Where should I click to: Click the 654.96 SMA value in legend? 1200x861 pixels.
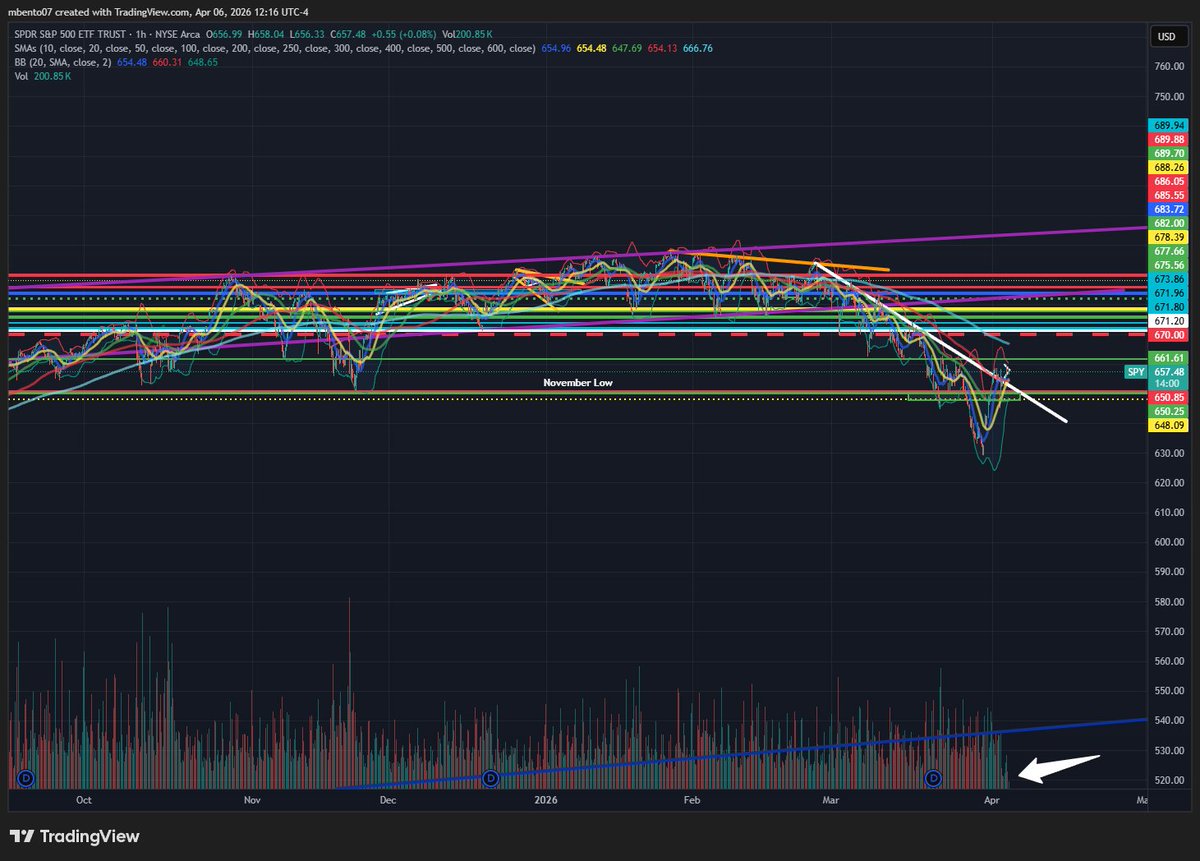558,49
